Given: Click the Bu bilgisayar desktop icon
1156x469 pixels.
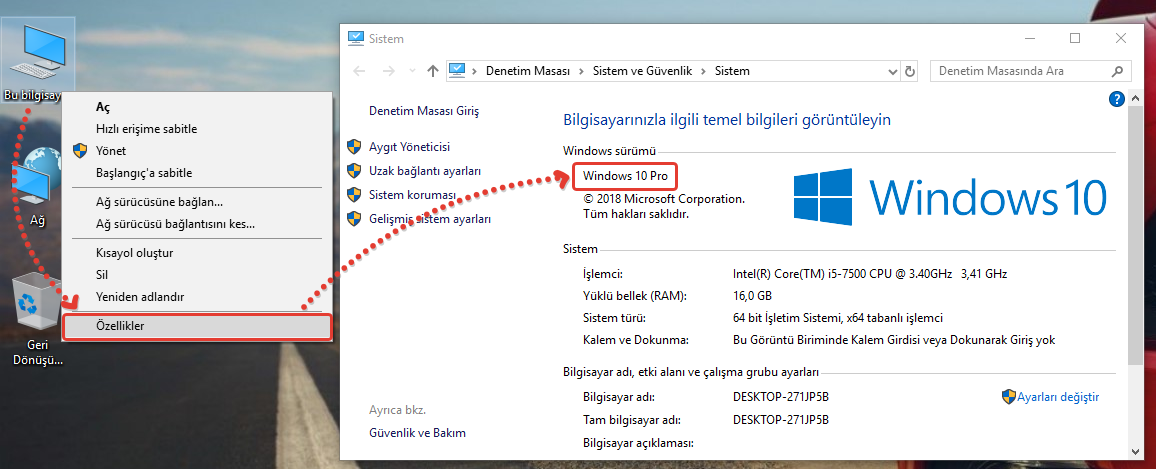Looking at the screenshot, I should tap(37, 57).
